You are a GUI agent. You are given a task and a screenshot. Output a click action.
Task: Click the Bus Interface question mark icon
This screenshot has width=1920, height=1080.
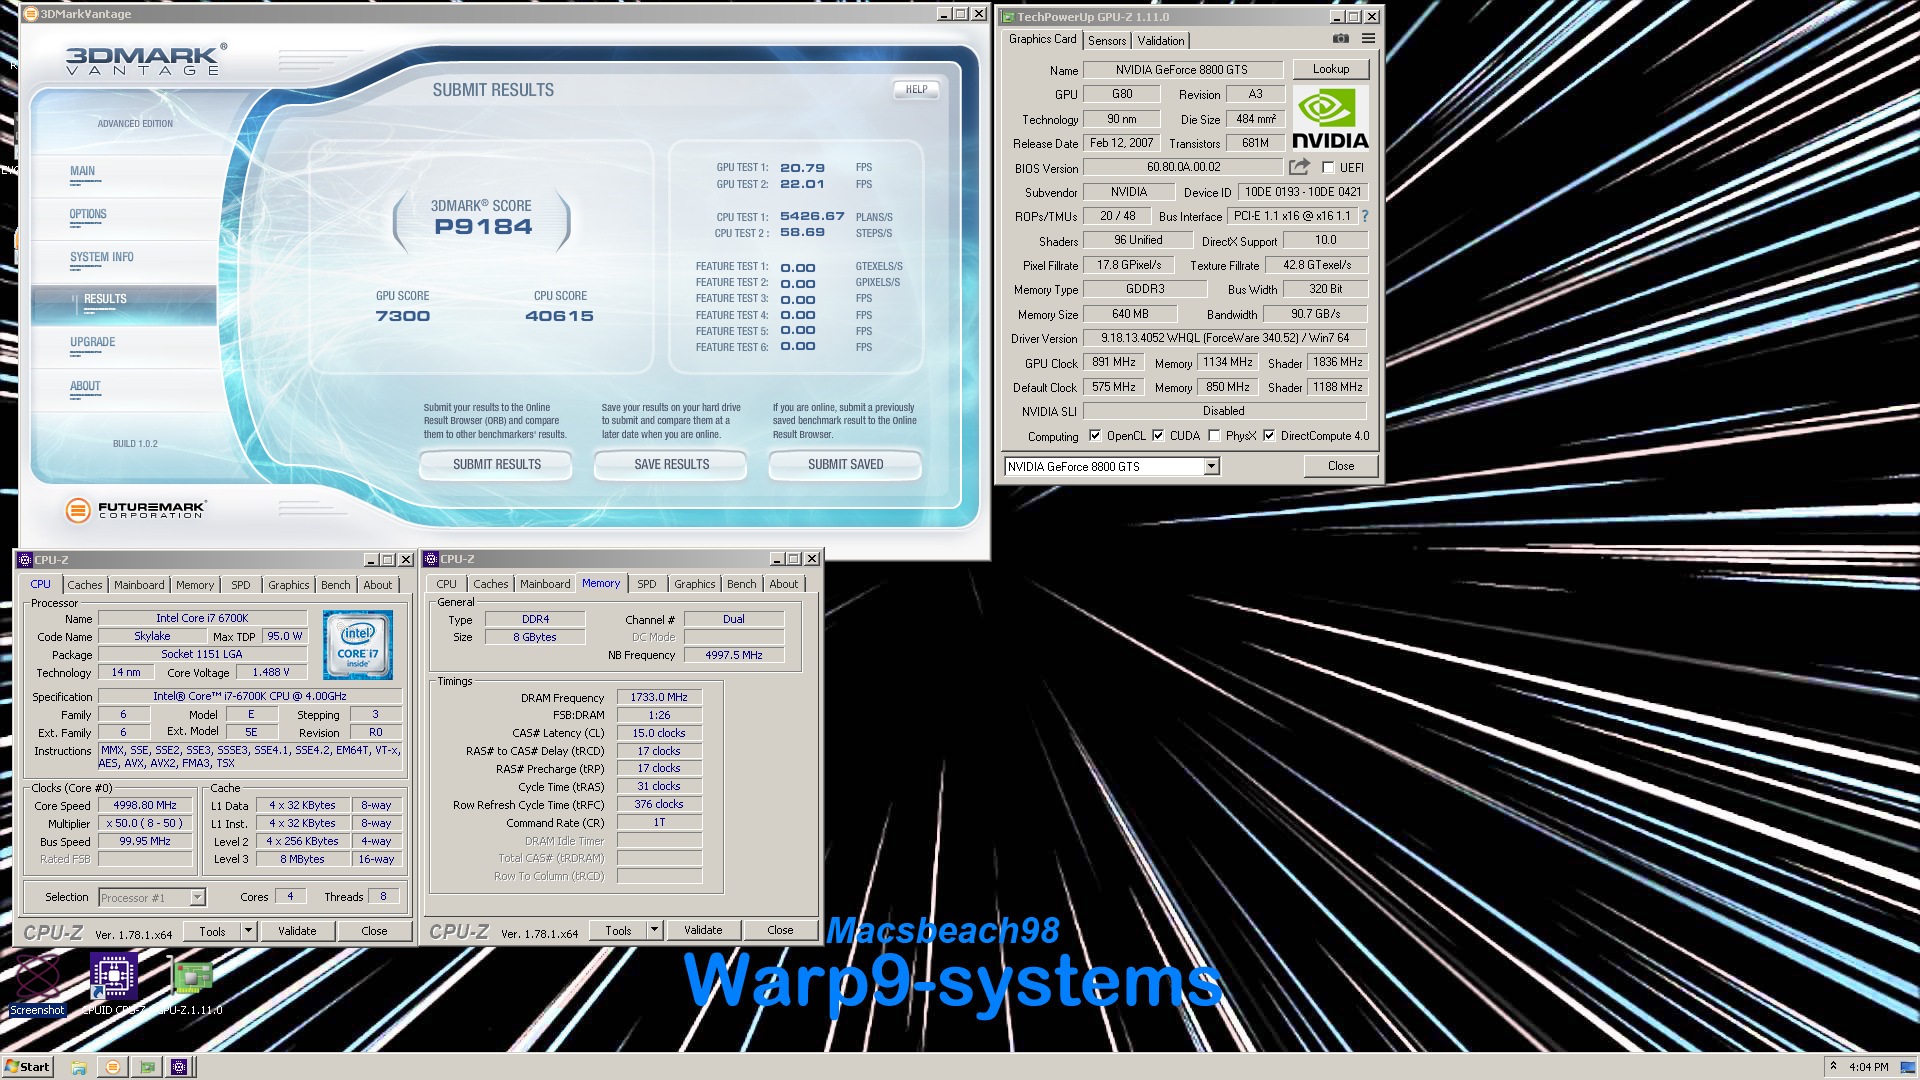(1364, 216)
